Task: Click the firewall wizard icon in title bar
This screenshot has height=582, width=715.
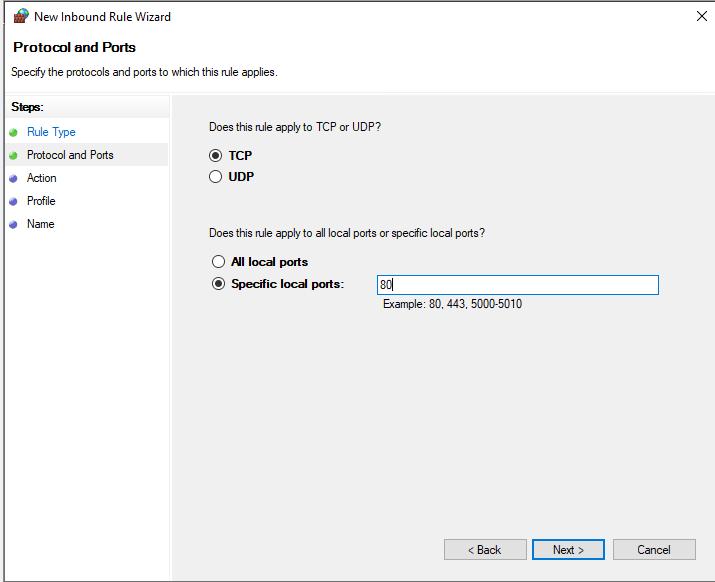Action: click(x=21, y=16)
